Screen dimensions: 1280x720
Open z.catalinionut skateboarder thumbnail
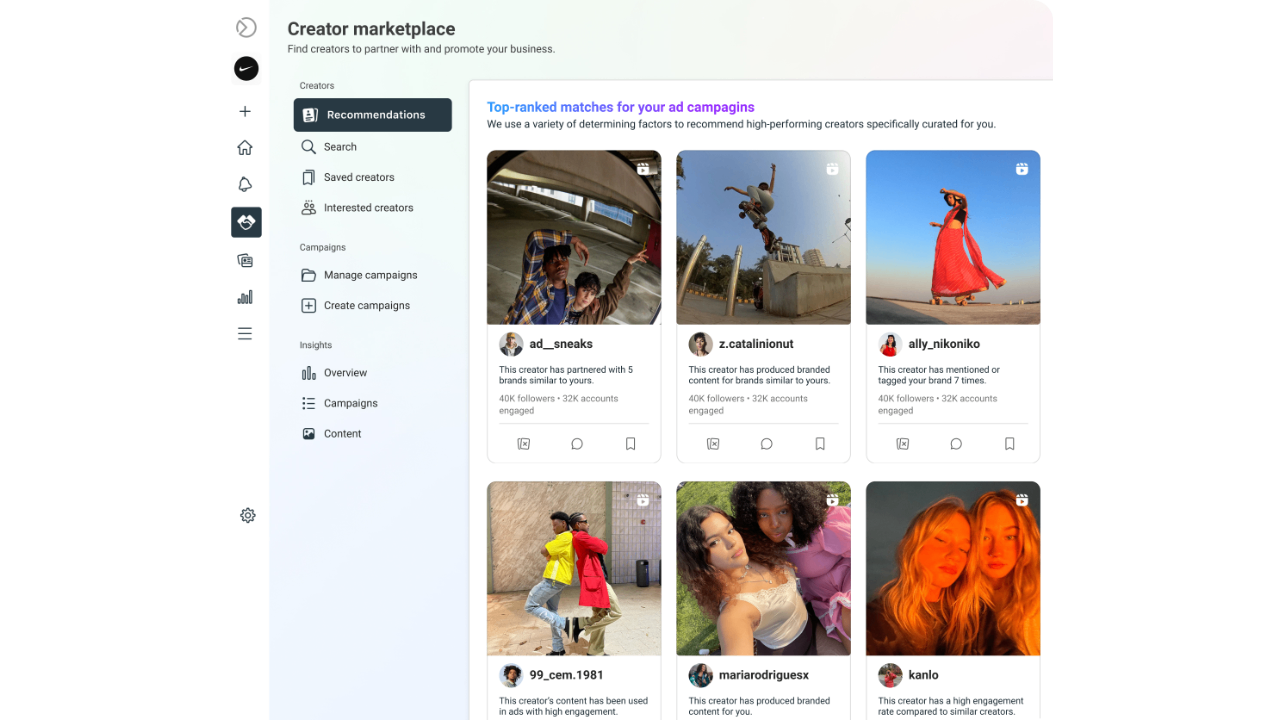pyautogui.click(x=763, y=237)
